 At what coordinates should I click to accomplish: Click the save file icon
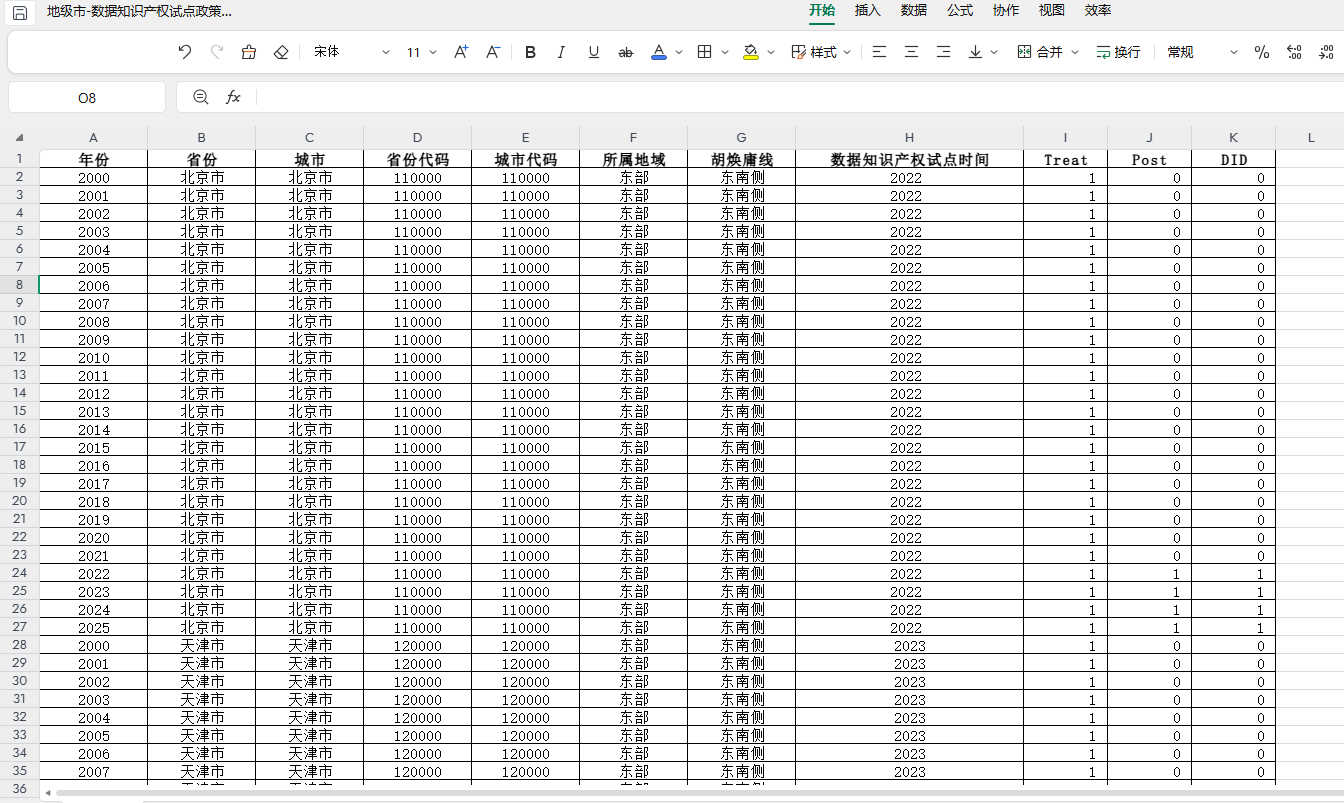pyautogui.click(x=20, y=11)
